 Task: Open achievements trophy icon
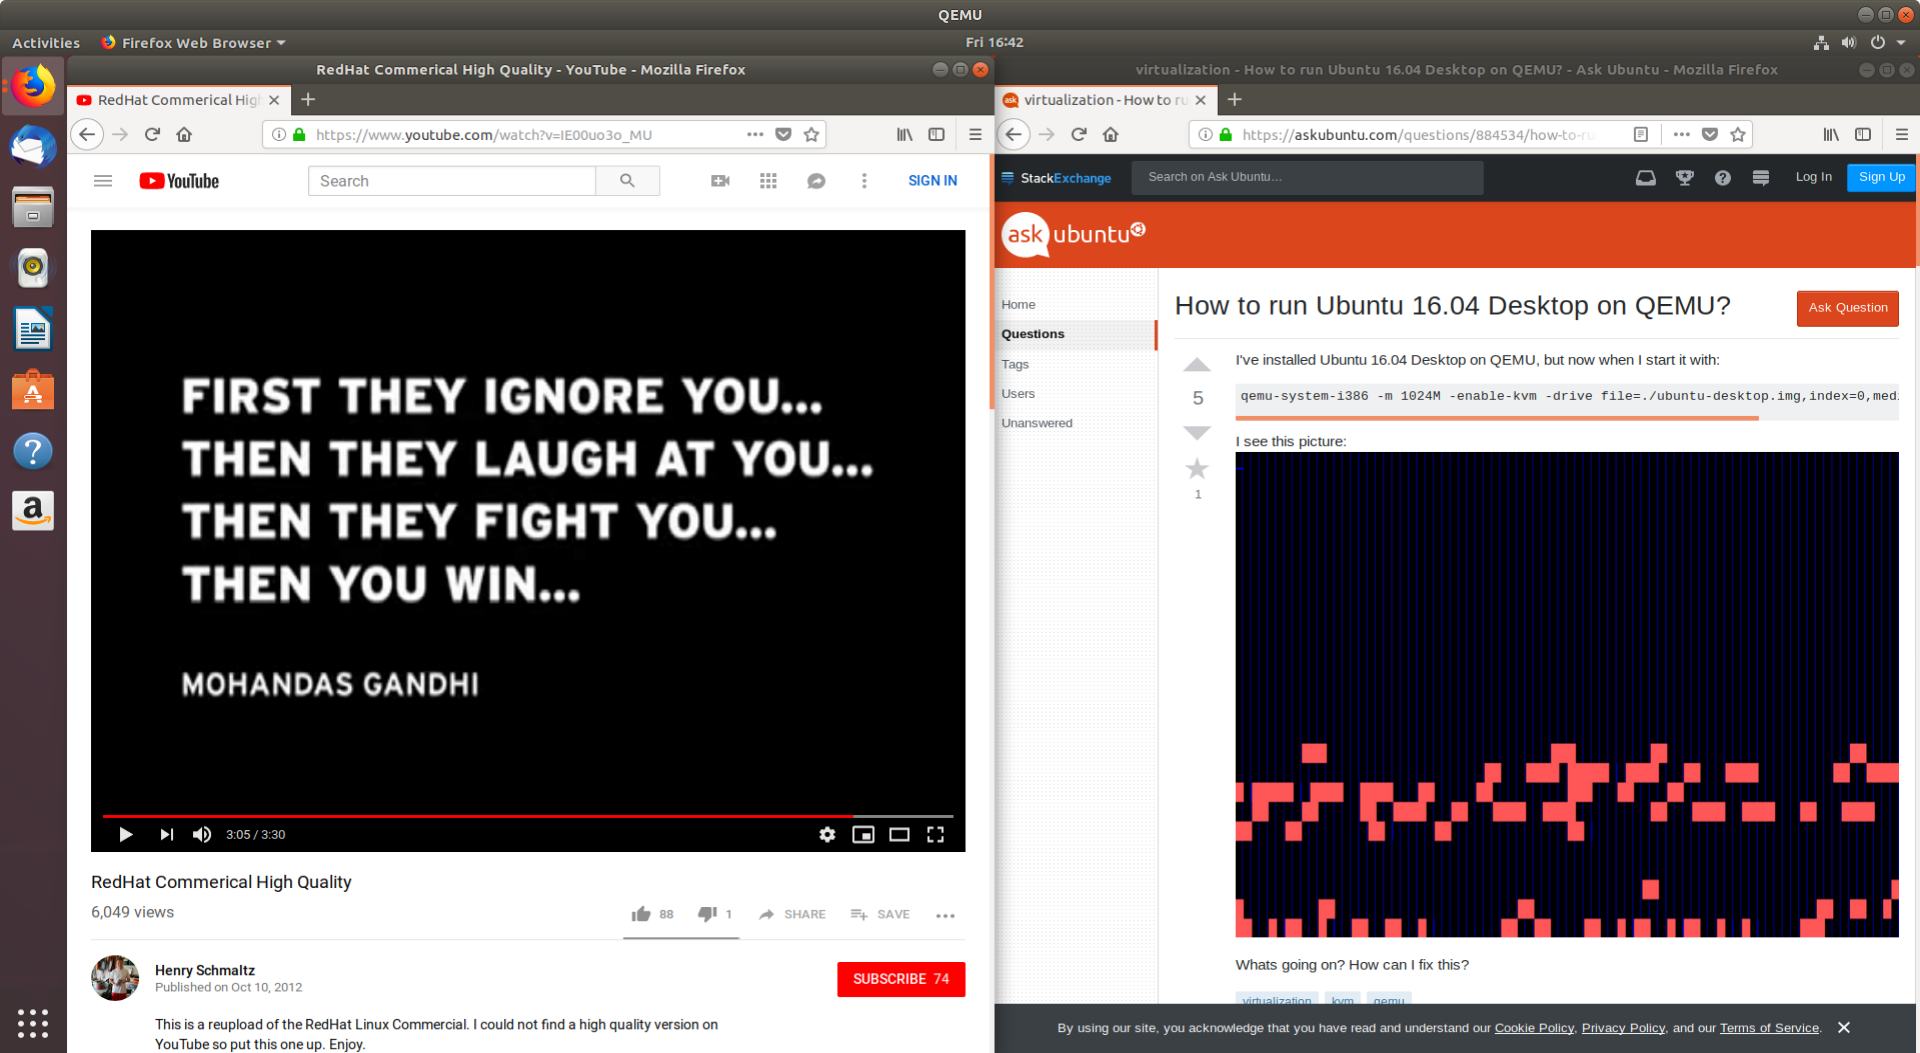[x=1685, y=177]
